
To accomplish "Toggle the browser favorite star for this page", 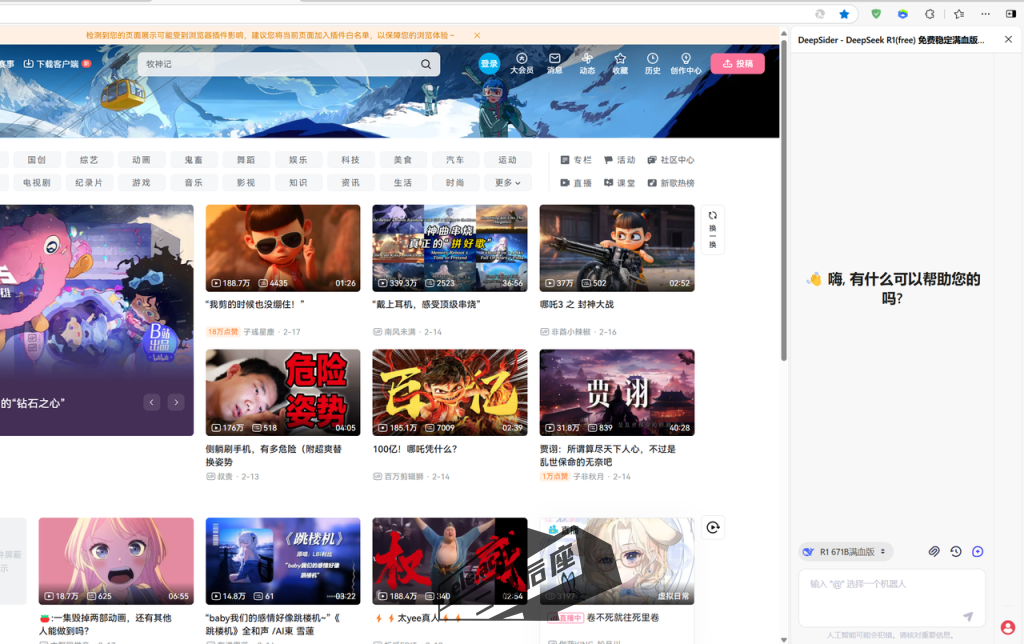I will (x=845, y=14).
